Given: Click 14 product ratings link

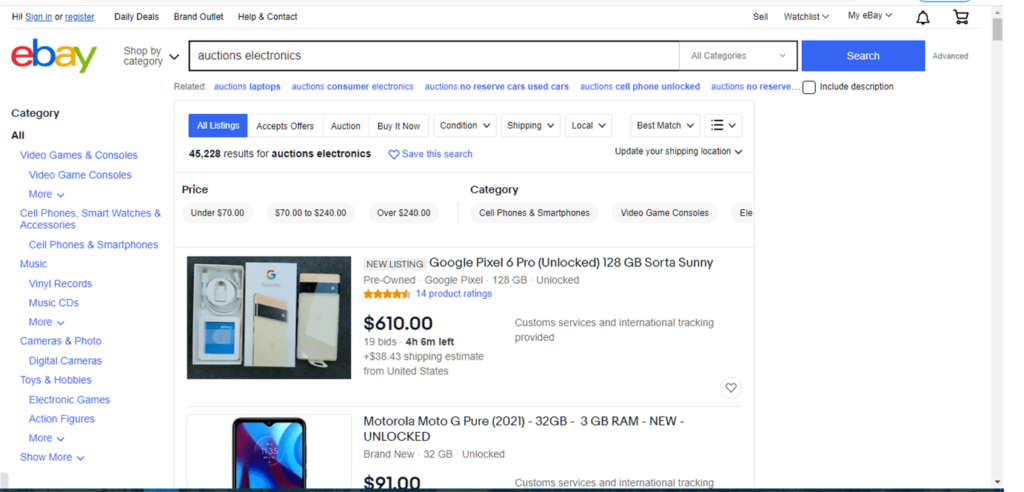Looking at the screenshot, I should click(454, 294).
